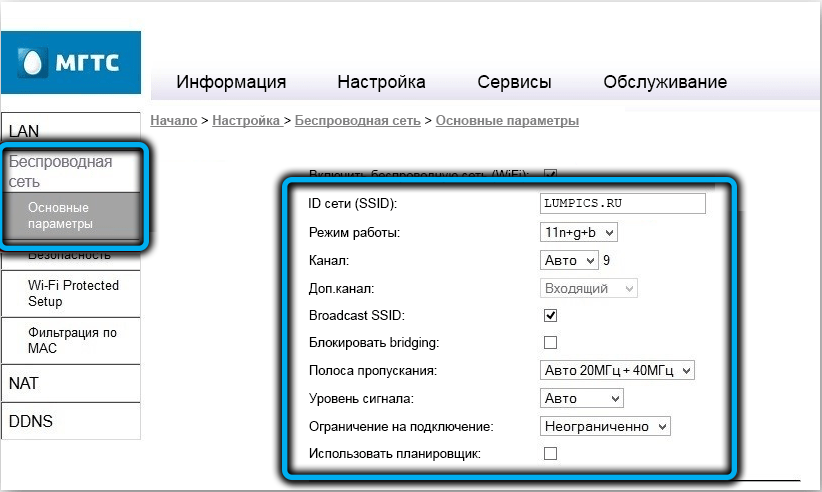This screenshot has width=822, height=492.
Task: Open the Канал dropdown
Action: pyautogui.click(x=568, y=260)
